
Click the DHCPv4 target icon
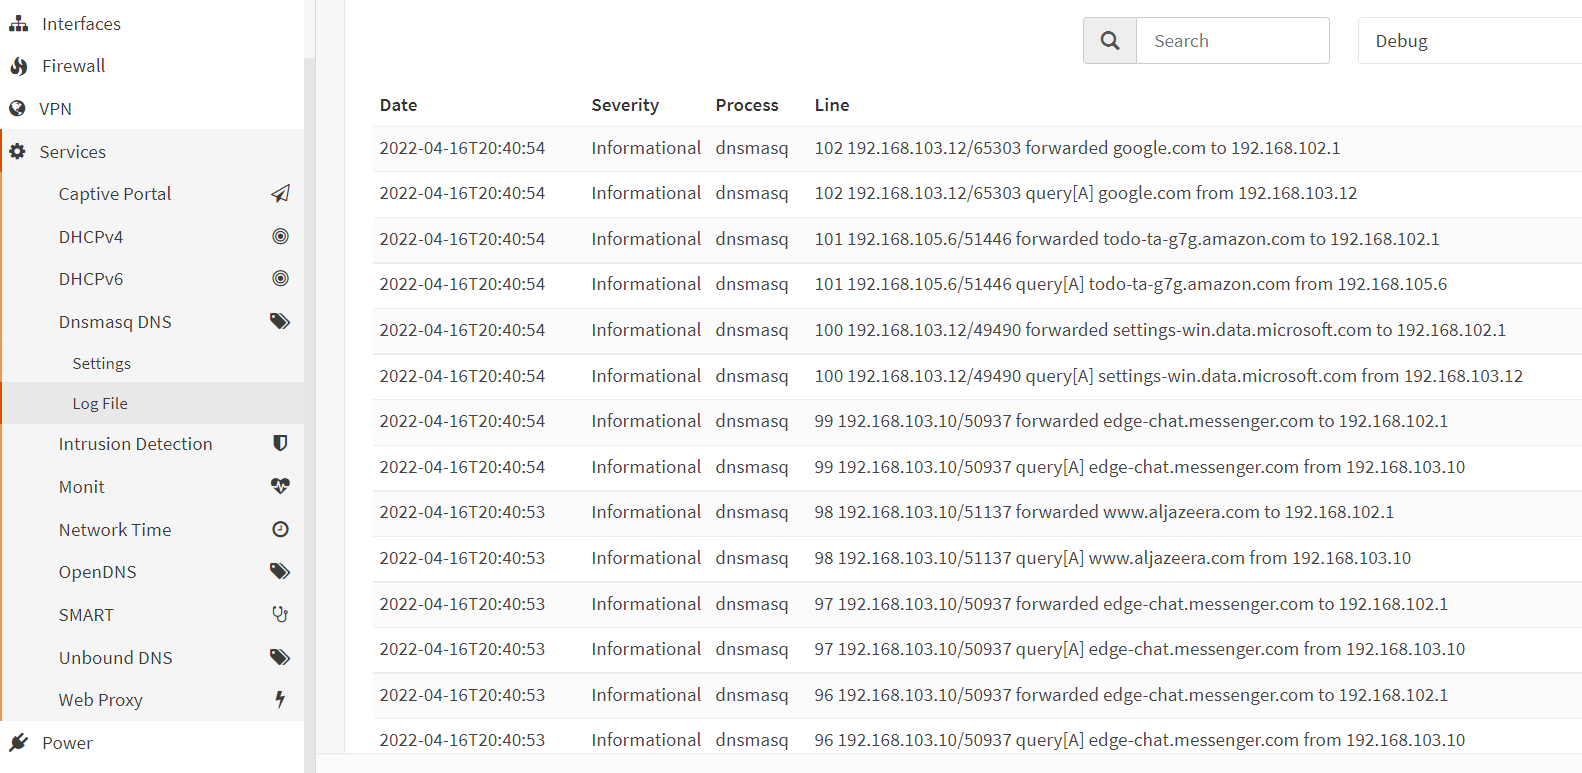coord(280,237)
